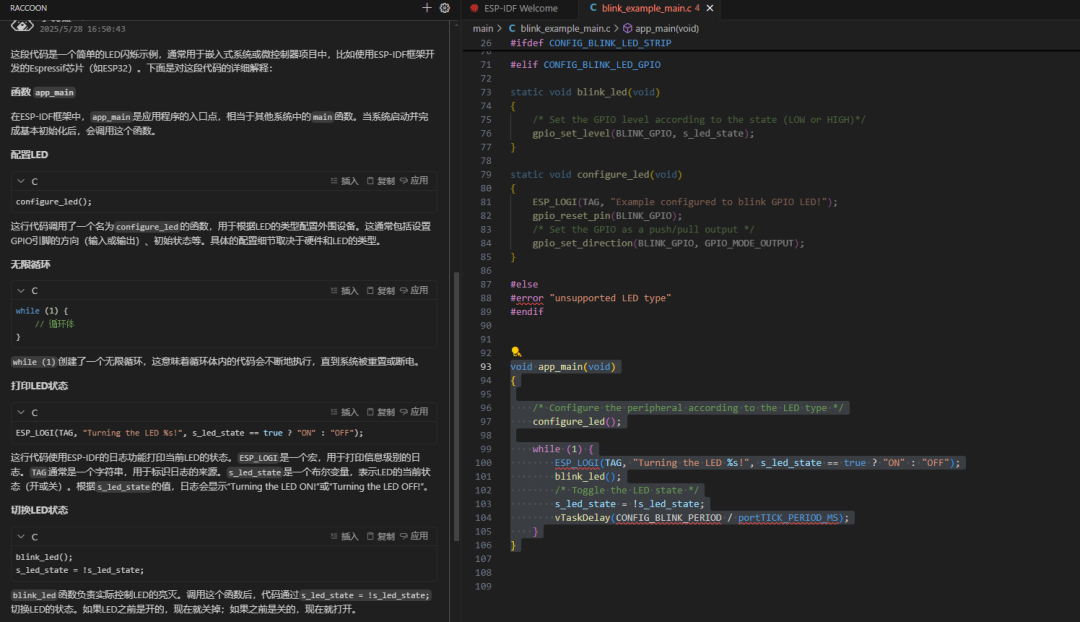Click the lightbulb code action icon
This screenshot has height=622, width=1080.
516,352
